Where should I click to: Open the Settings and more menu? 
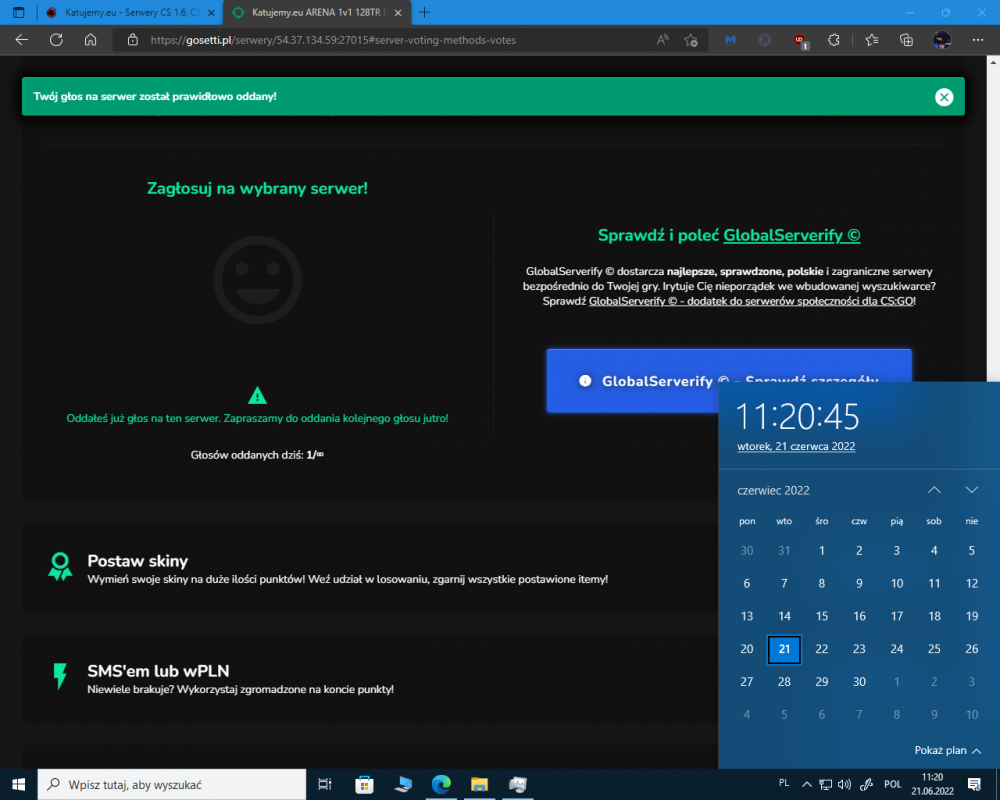(x=978, y=40)
